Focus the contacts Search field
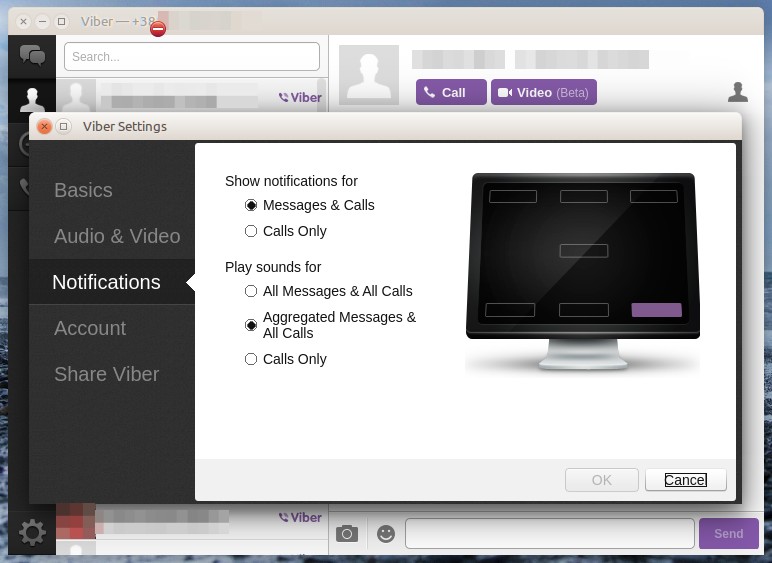Image resolution: width=772 pixels, height=563 pixels. click(192, 57)
